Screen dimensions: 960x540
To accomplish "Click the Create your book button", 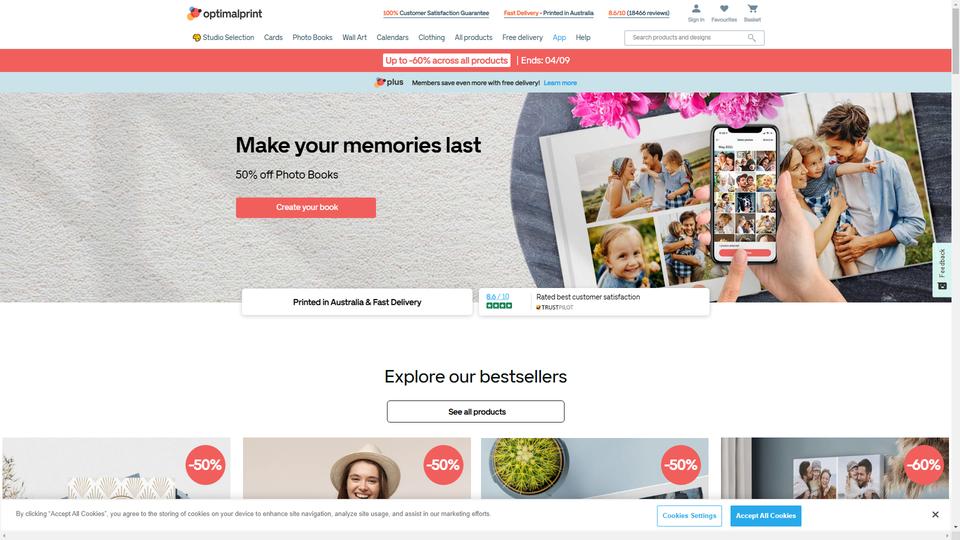I will pos(306,208).
